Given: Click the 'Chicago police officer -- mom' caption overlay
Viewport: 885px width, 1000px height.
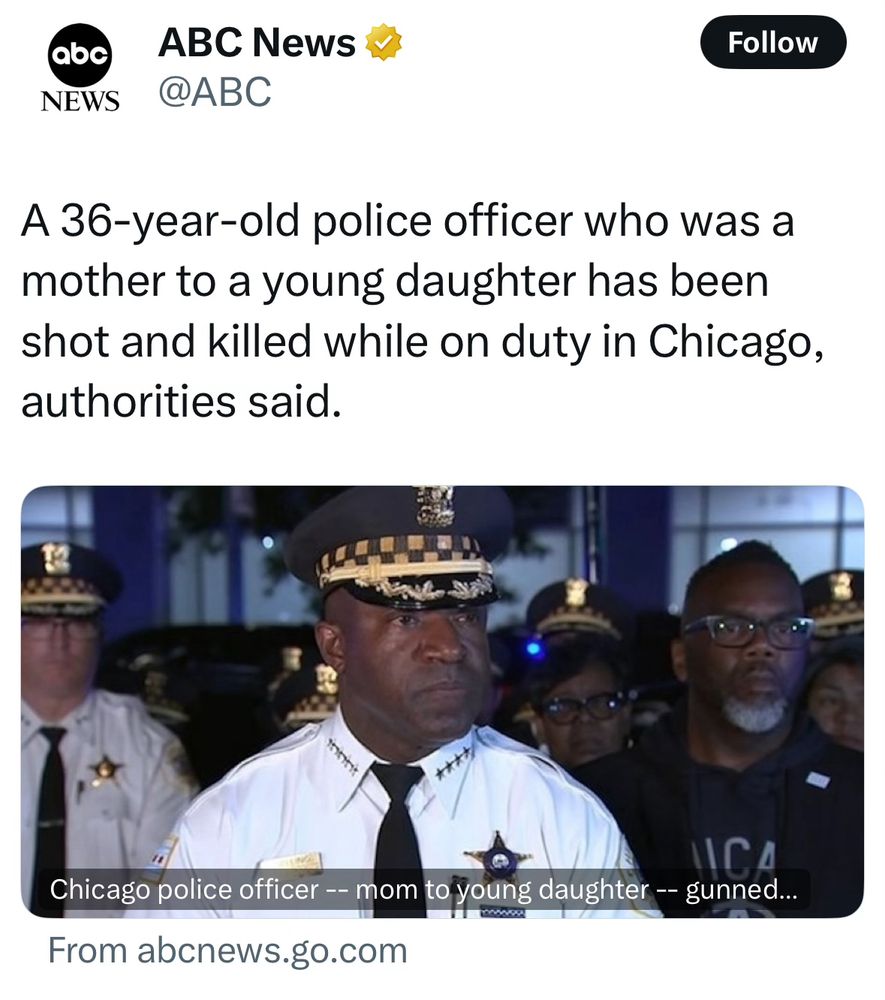Looking at the screenshot, I should coord(423,889).
